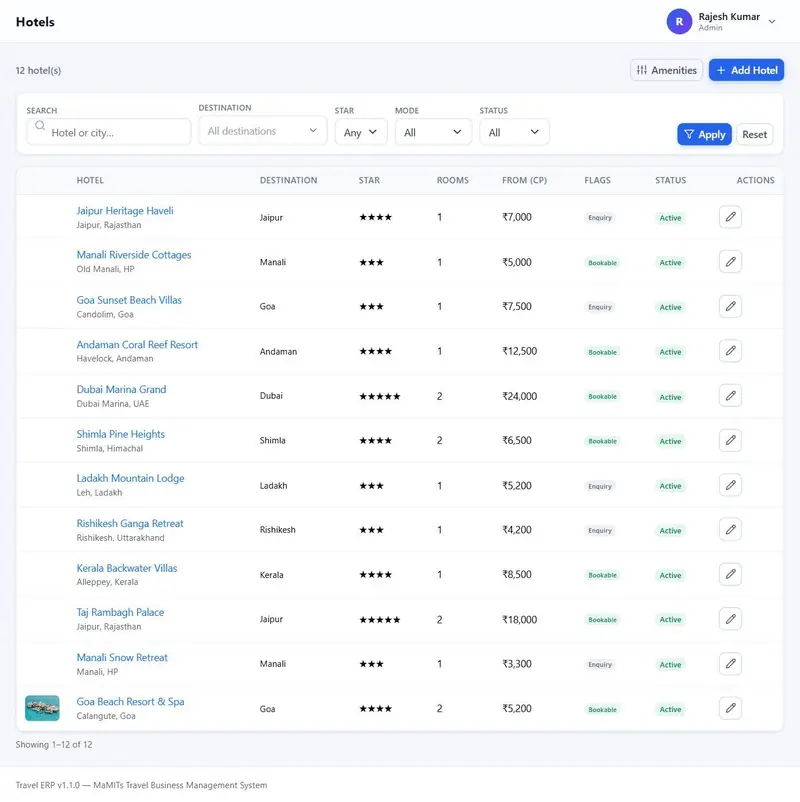Click the STAR column header
The width and height of the screenshot is (800, 802).
[369, 180]
